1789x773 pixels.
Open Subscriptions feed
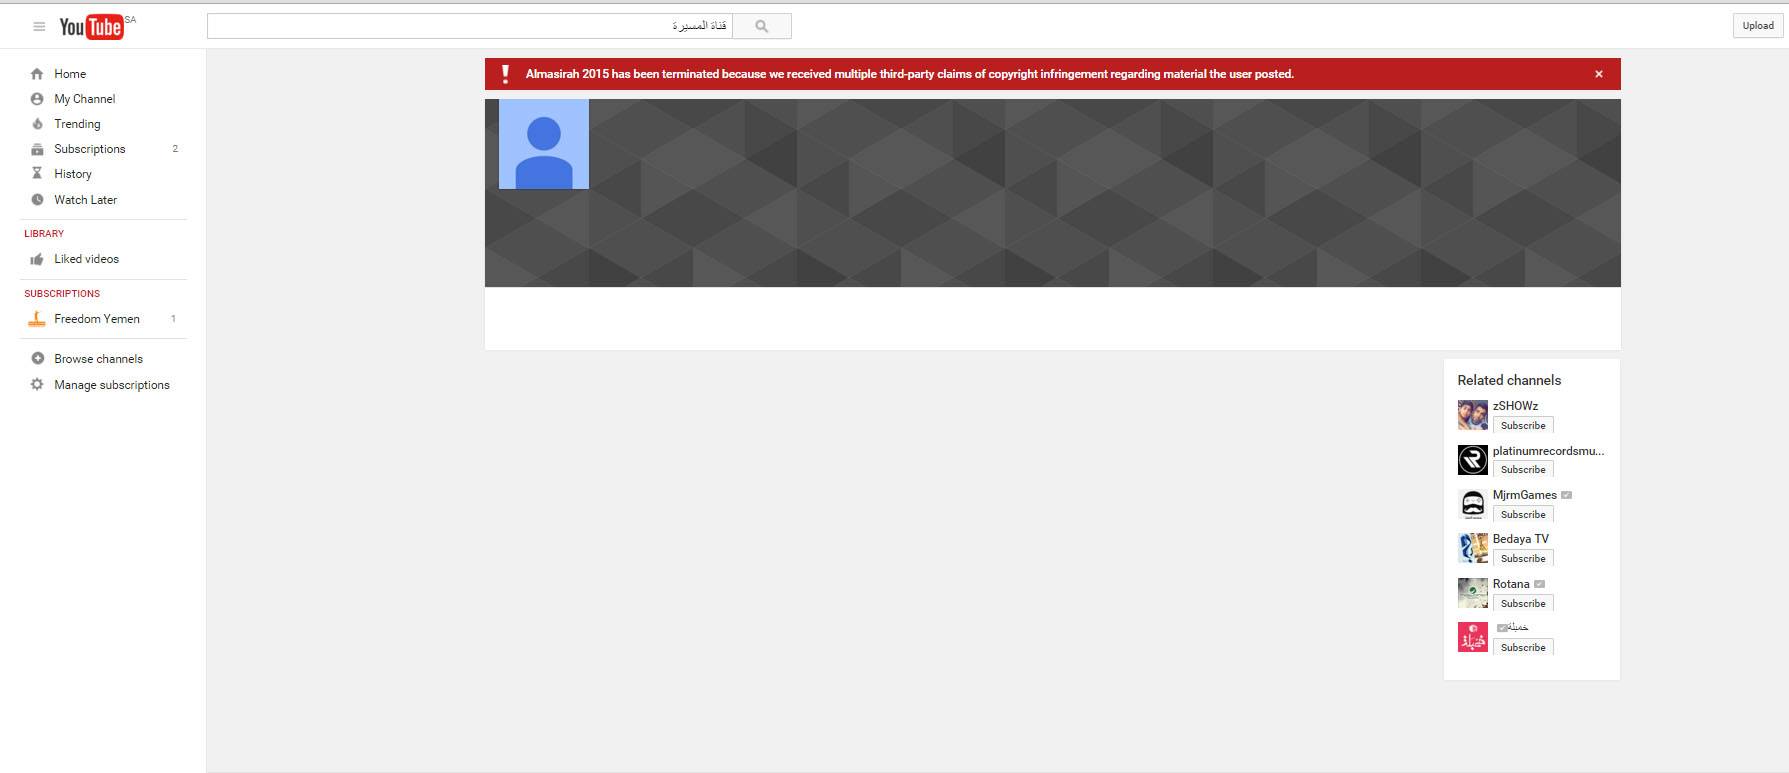(x=90, y=149)
